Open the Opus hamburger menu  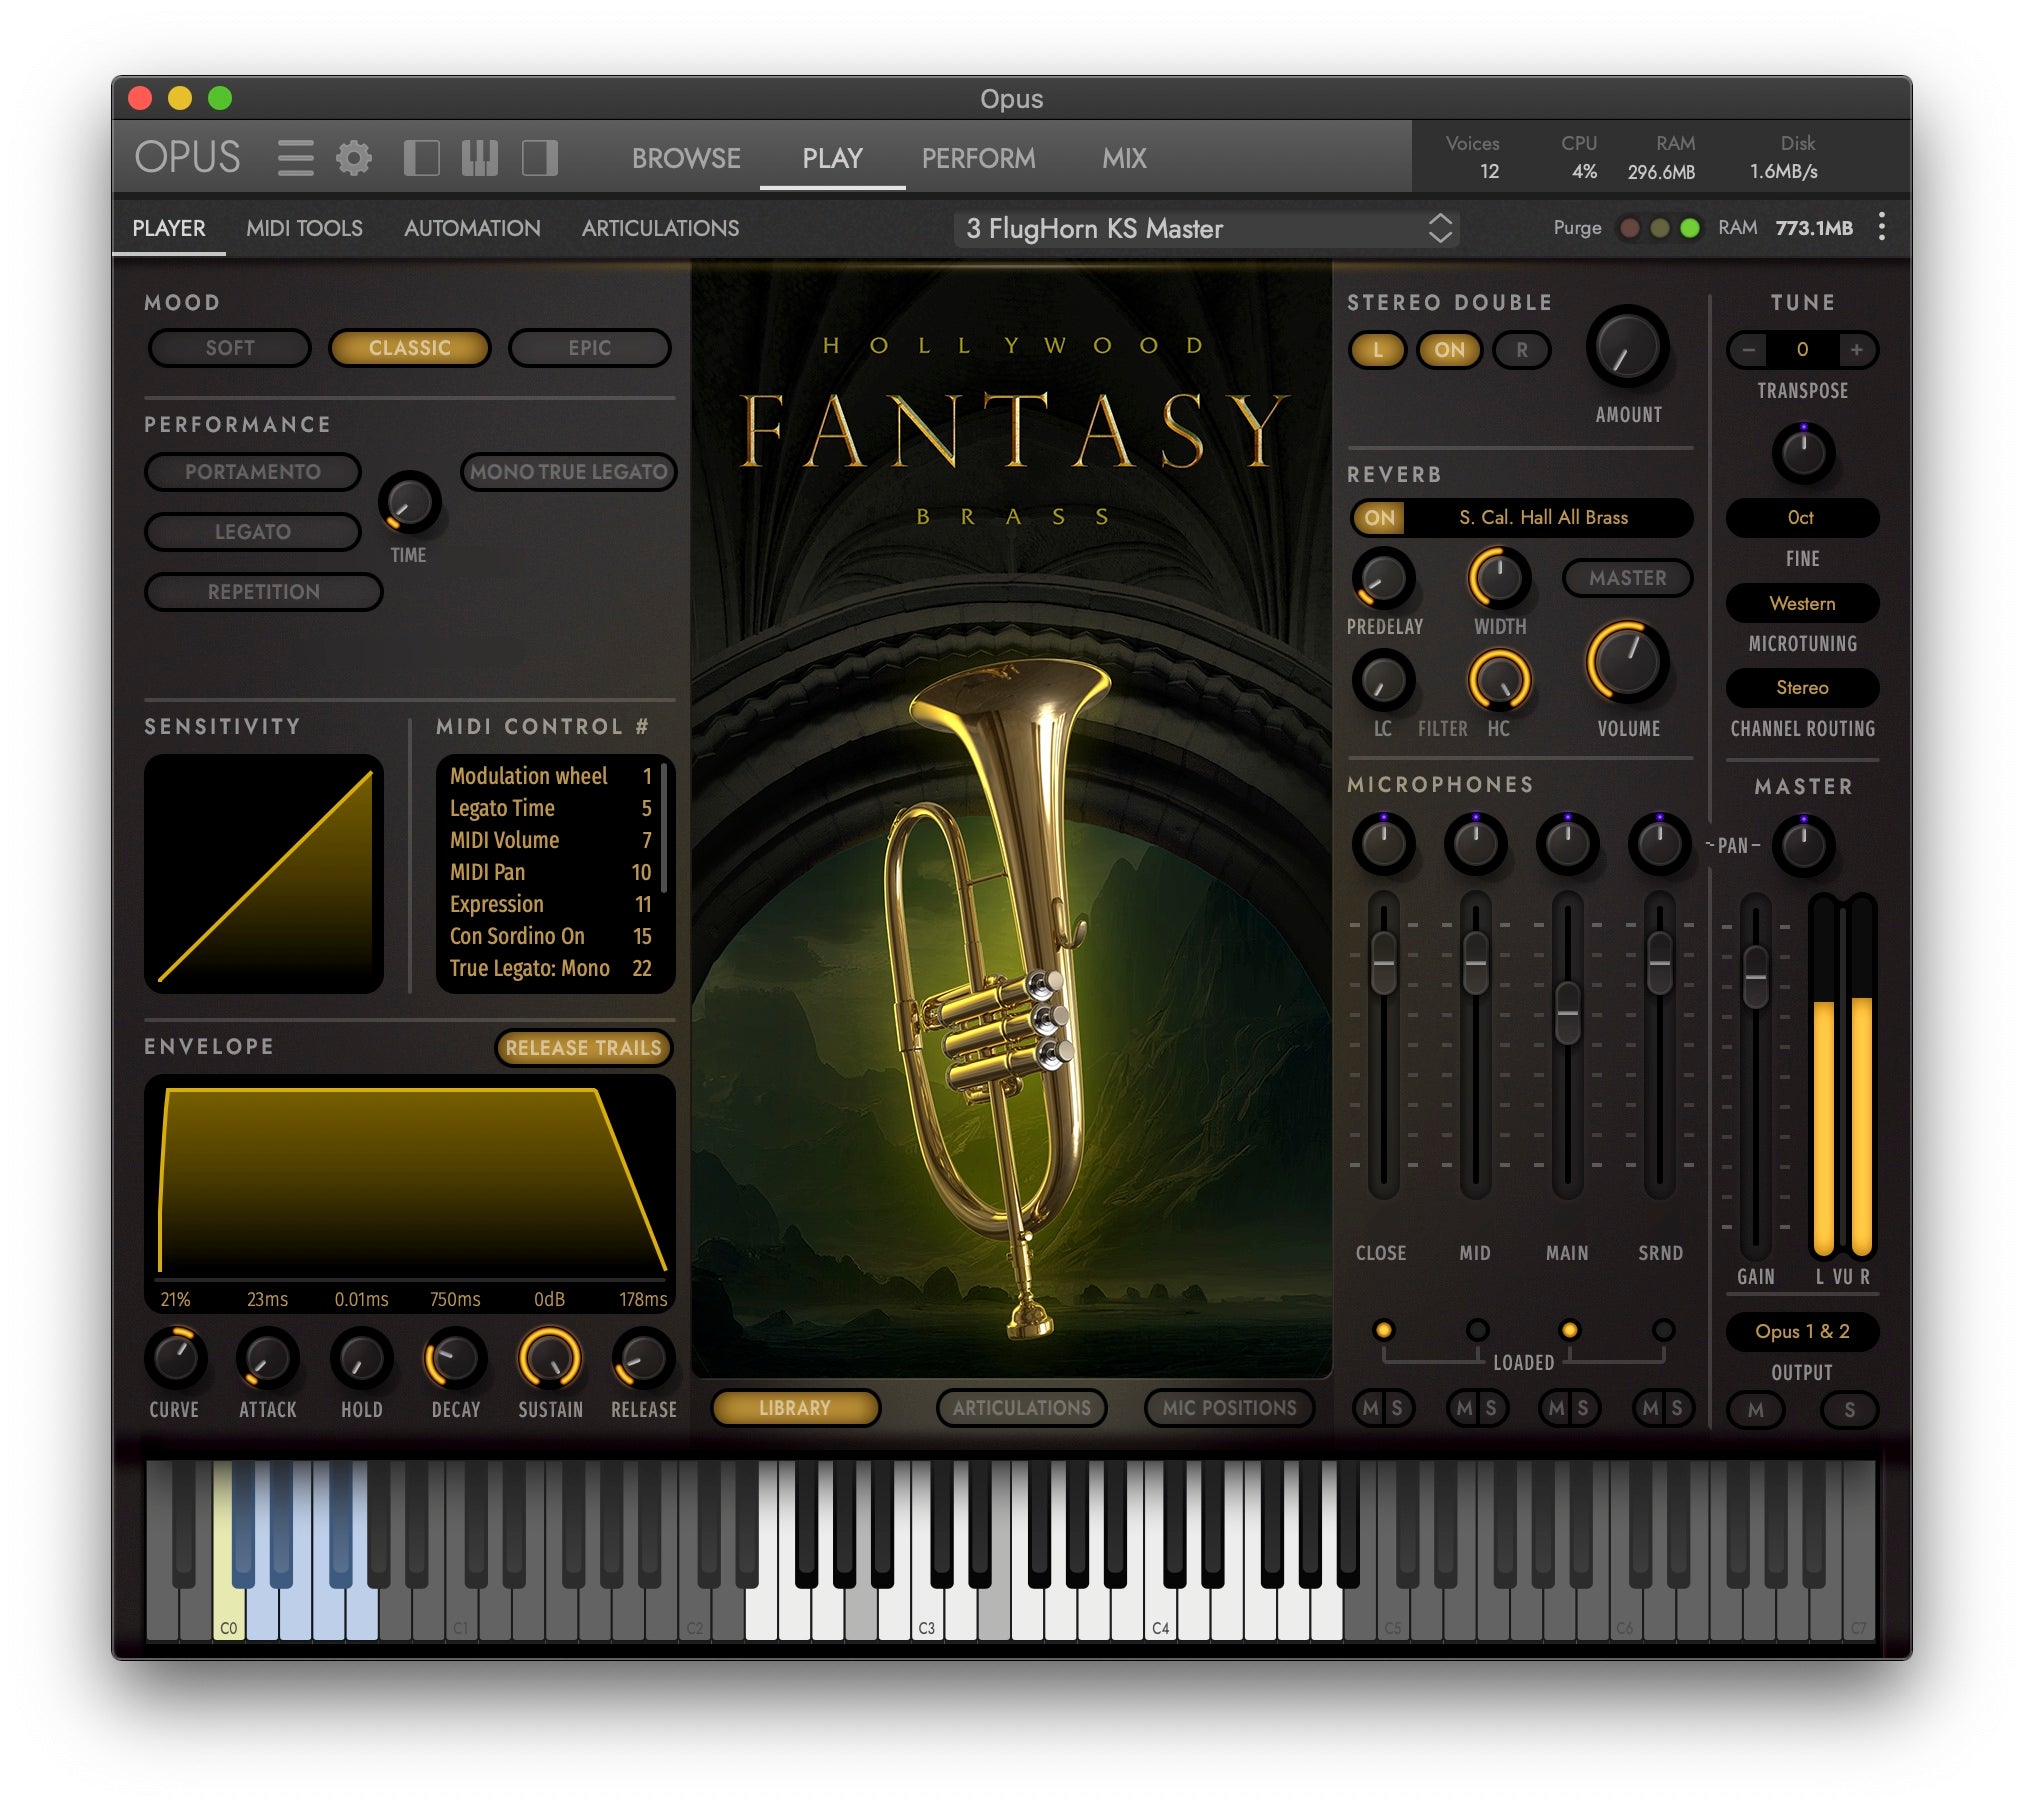[296, 158]
